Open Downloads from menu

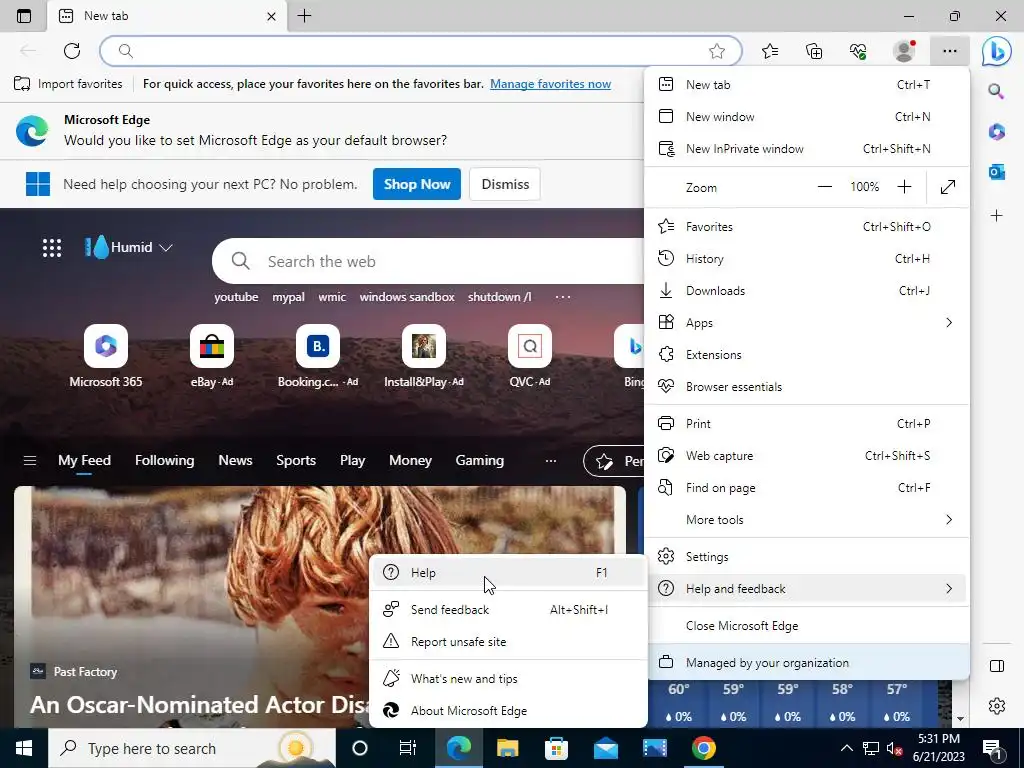(x=806, y=291)
